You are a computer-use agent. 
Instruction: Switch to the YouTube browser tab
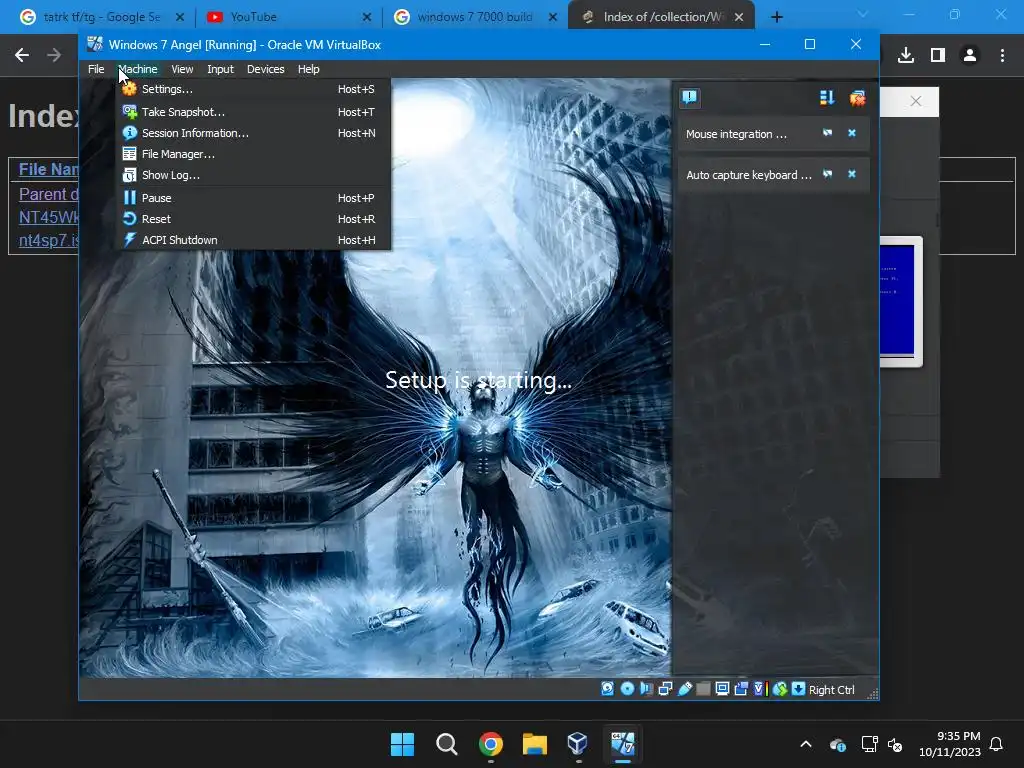coord(289,17)
